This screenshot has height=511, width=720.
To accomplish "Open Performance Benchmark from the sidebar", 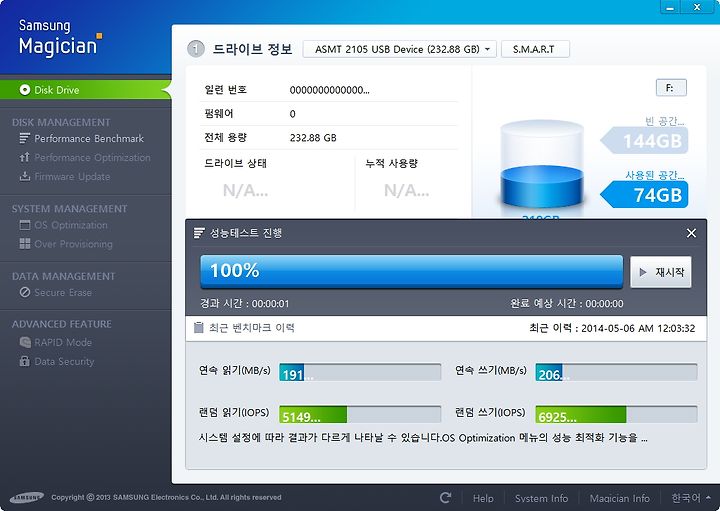I will (x=89, y=138).
